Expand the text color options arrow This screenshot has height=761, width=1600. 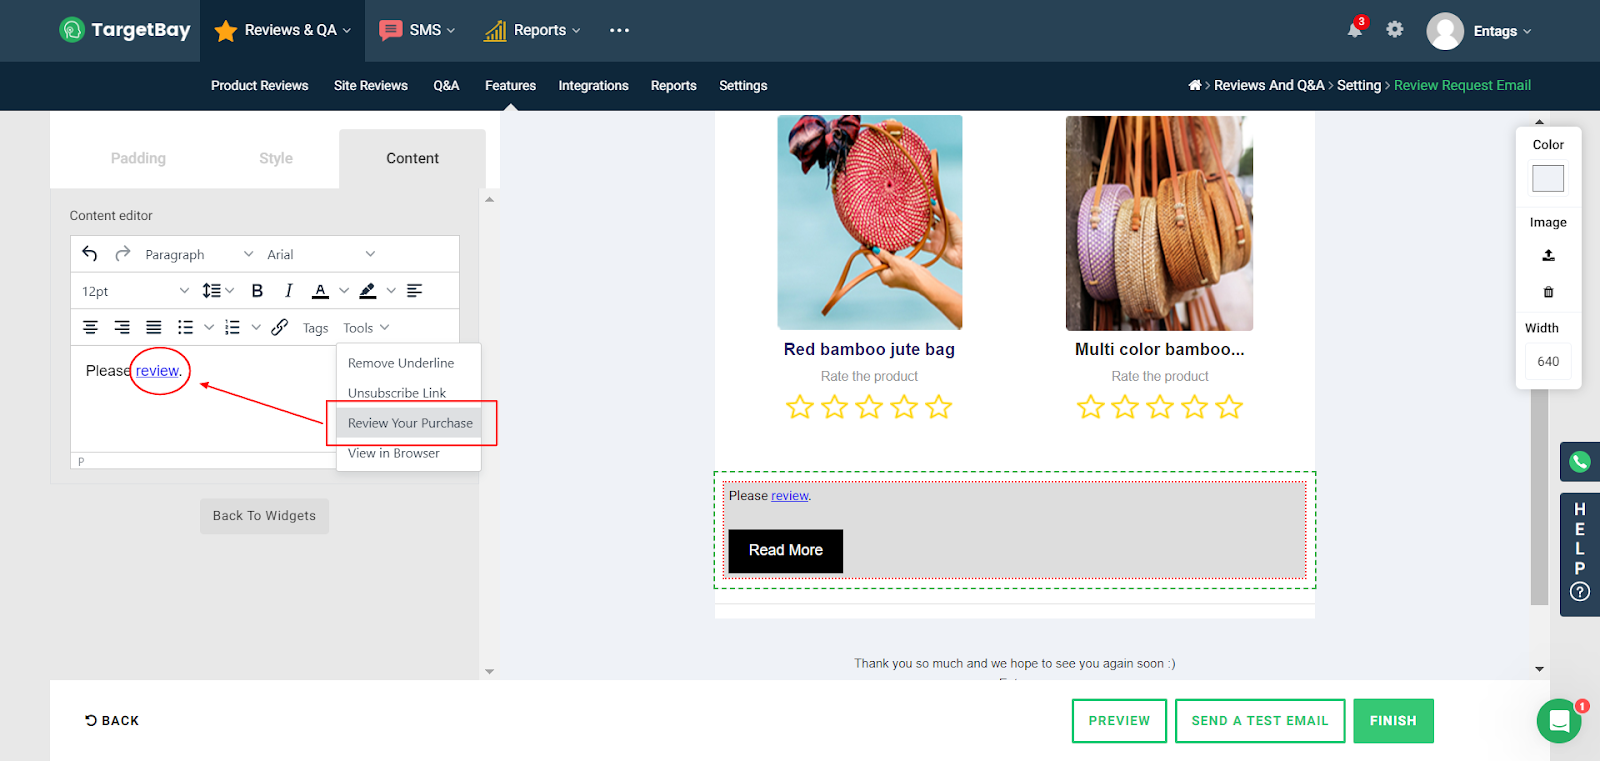click(x=344, y=291)
